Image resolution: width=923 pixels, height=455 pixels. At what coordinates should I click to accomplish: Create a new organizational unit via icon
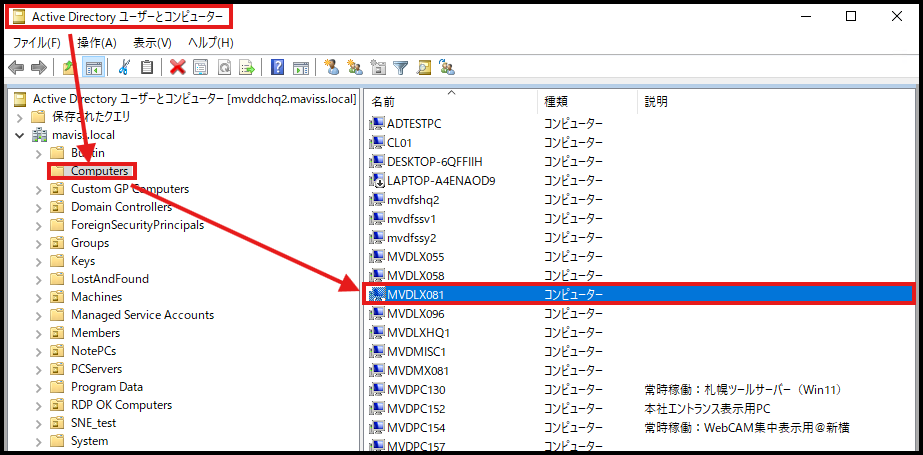coord(378,68)
